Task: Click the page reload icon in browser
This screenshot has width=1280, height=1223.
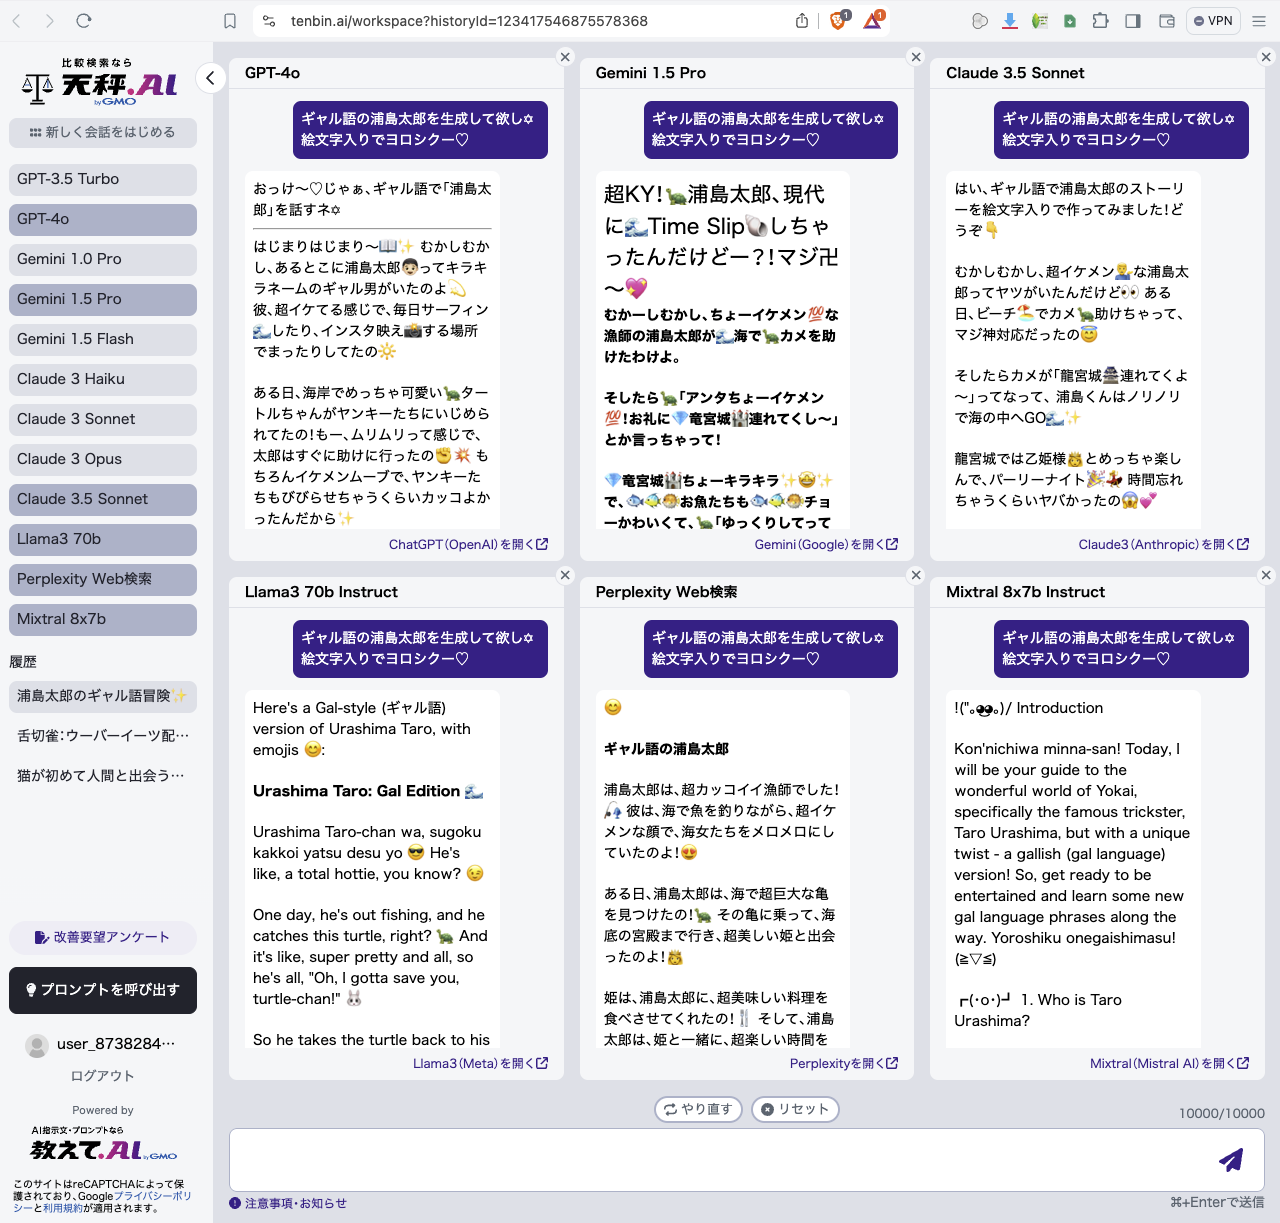Action: click(84, 20)
